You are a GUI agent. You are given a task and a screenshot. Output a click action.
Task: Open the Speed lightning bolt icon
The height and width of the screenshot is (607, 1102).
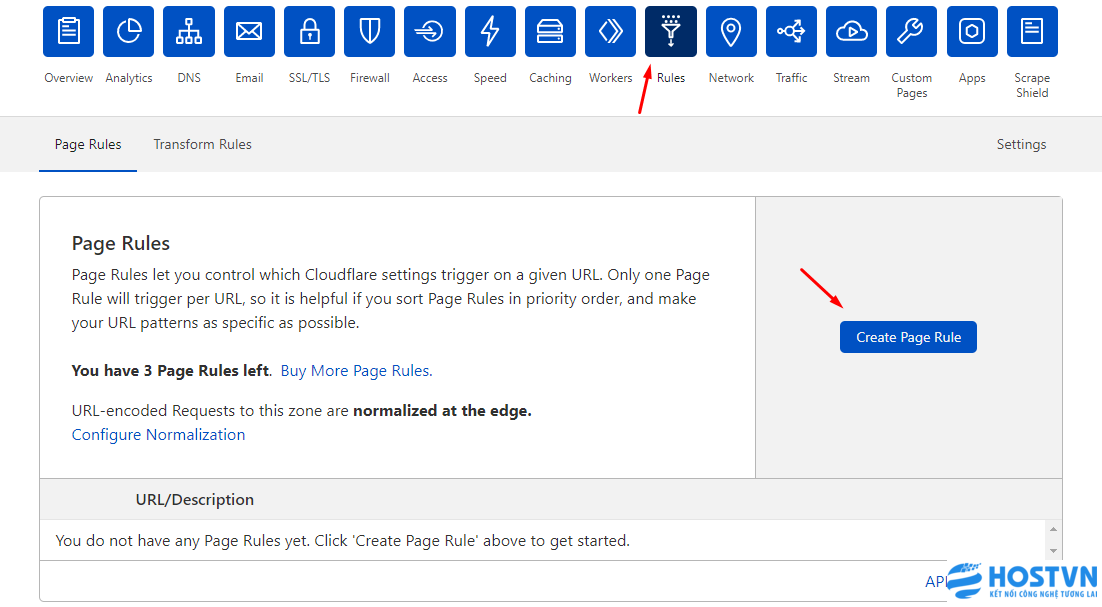click(490, 32)
